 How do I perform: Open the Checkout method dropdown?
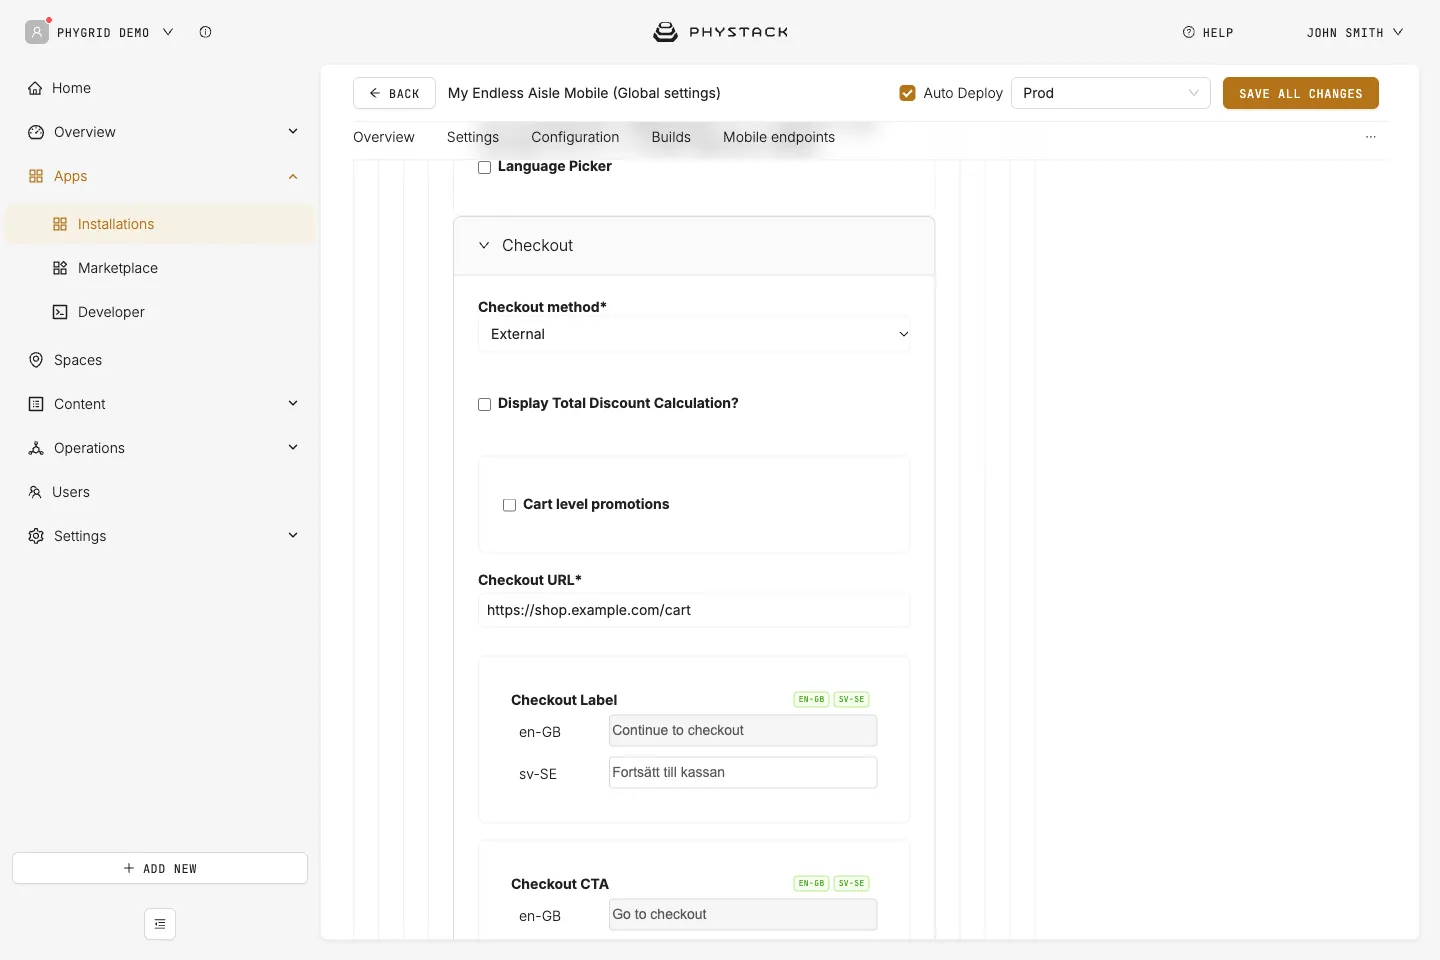click(694, 334)
